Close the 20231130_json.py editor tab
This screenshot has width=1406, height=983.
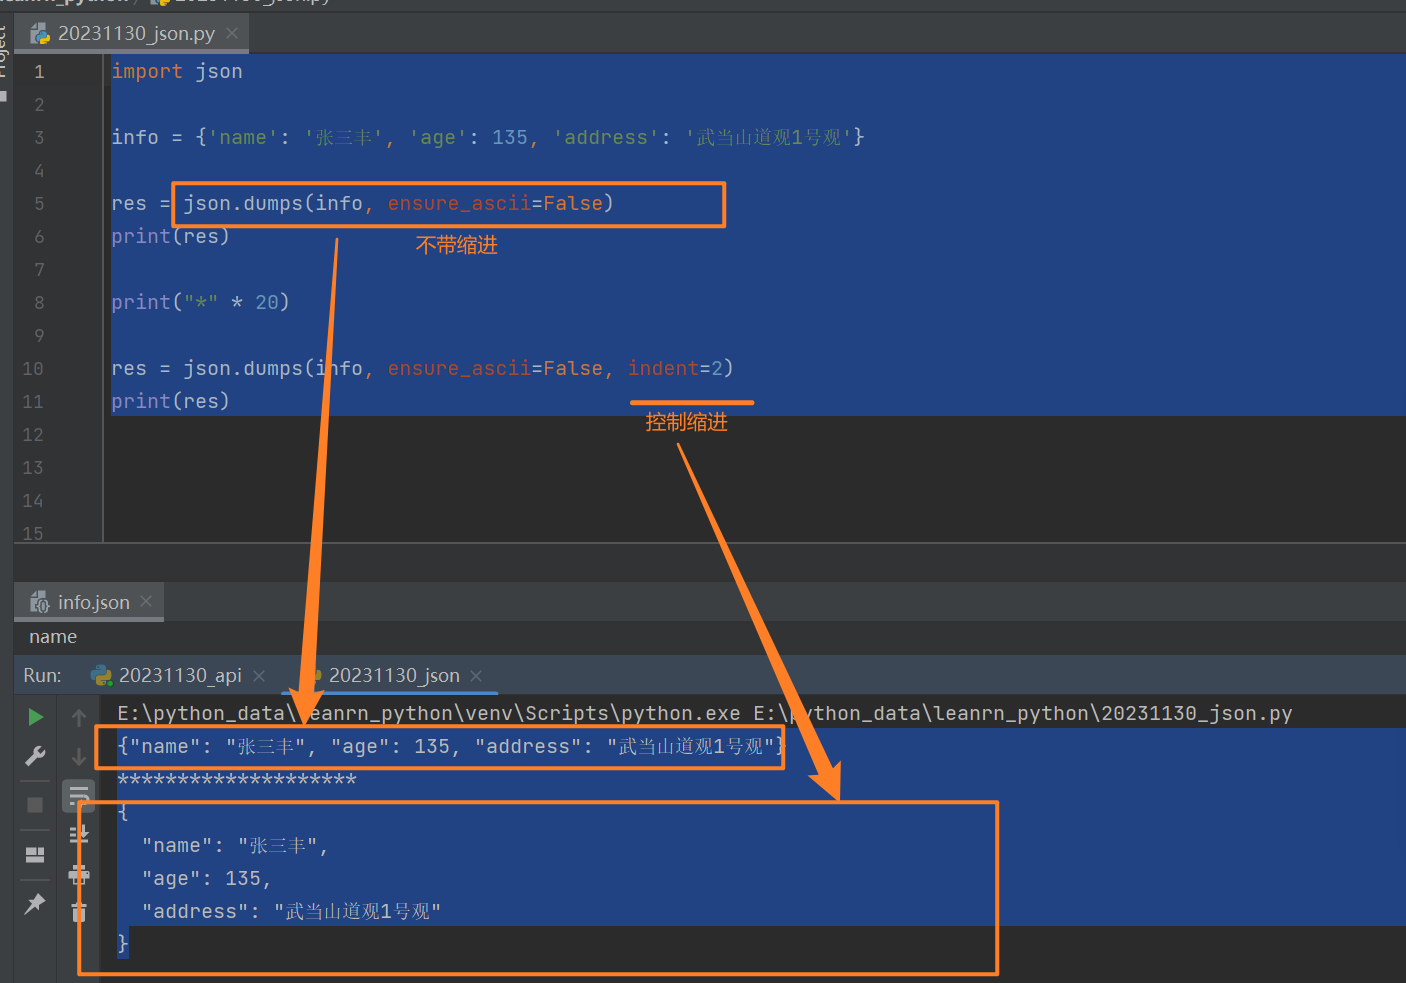232,33
